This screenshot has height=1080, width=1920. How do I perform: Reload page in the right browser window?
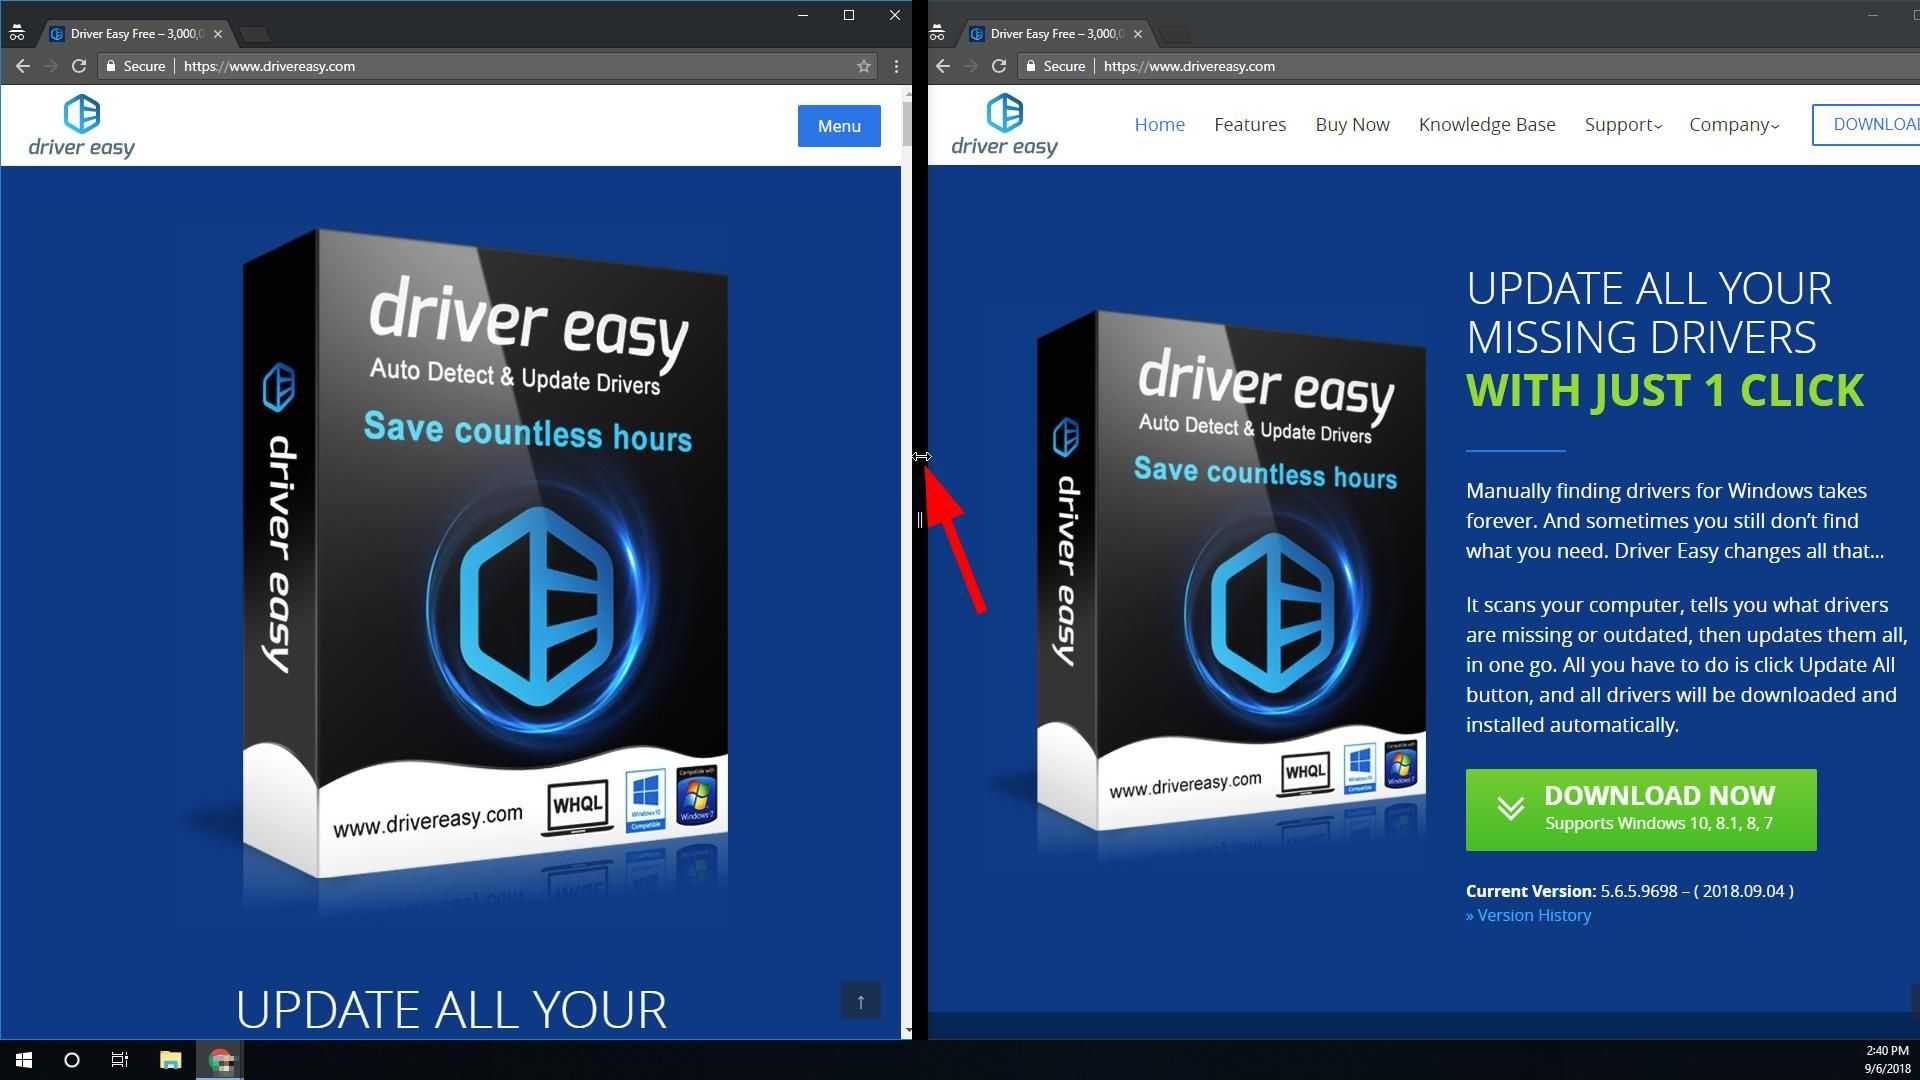(998, 66)
